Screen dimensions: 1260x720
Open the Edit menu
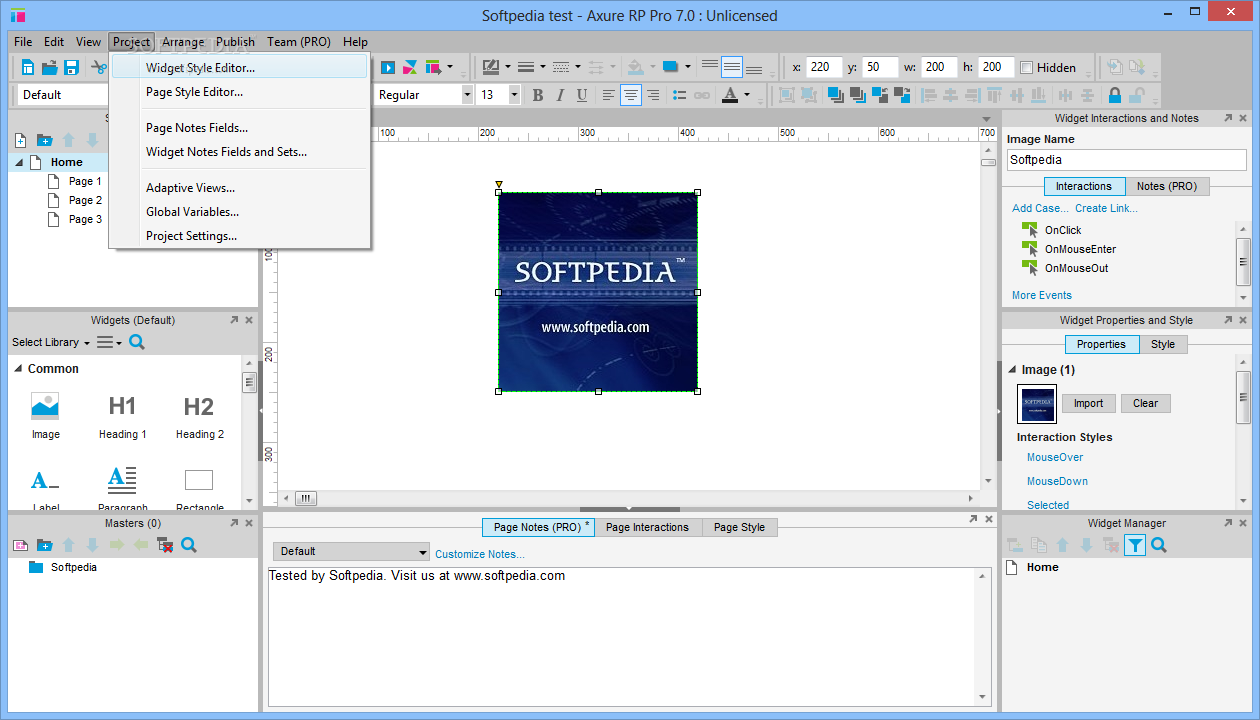(x=54, y=42)
